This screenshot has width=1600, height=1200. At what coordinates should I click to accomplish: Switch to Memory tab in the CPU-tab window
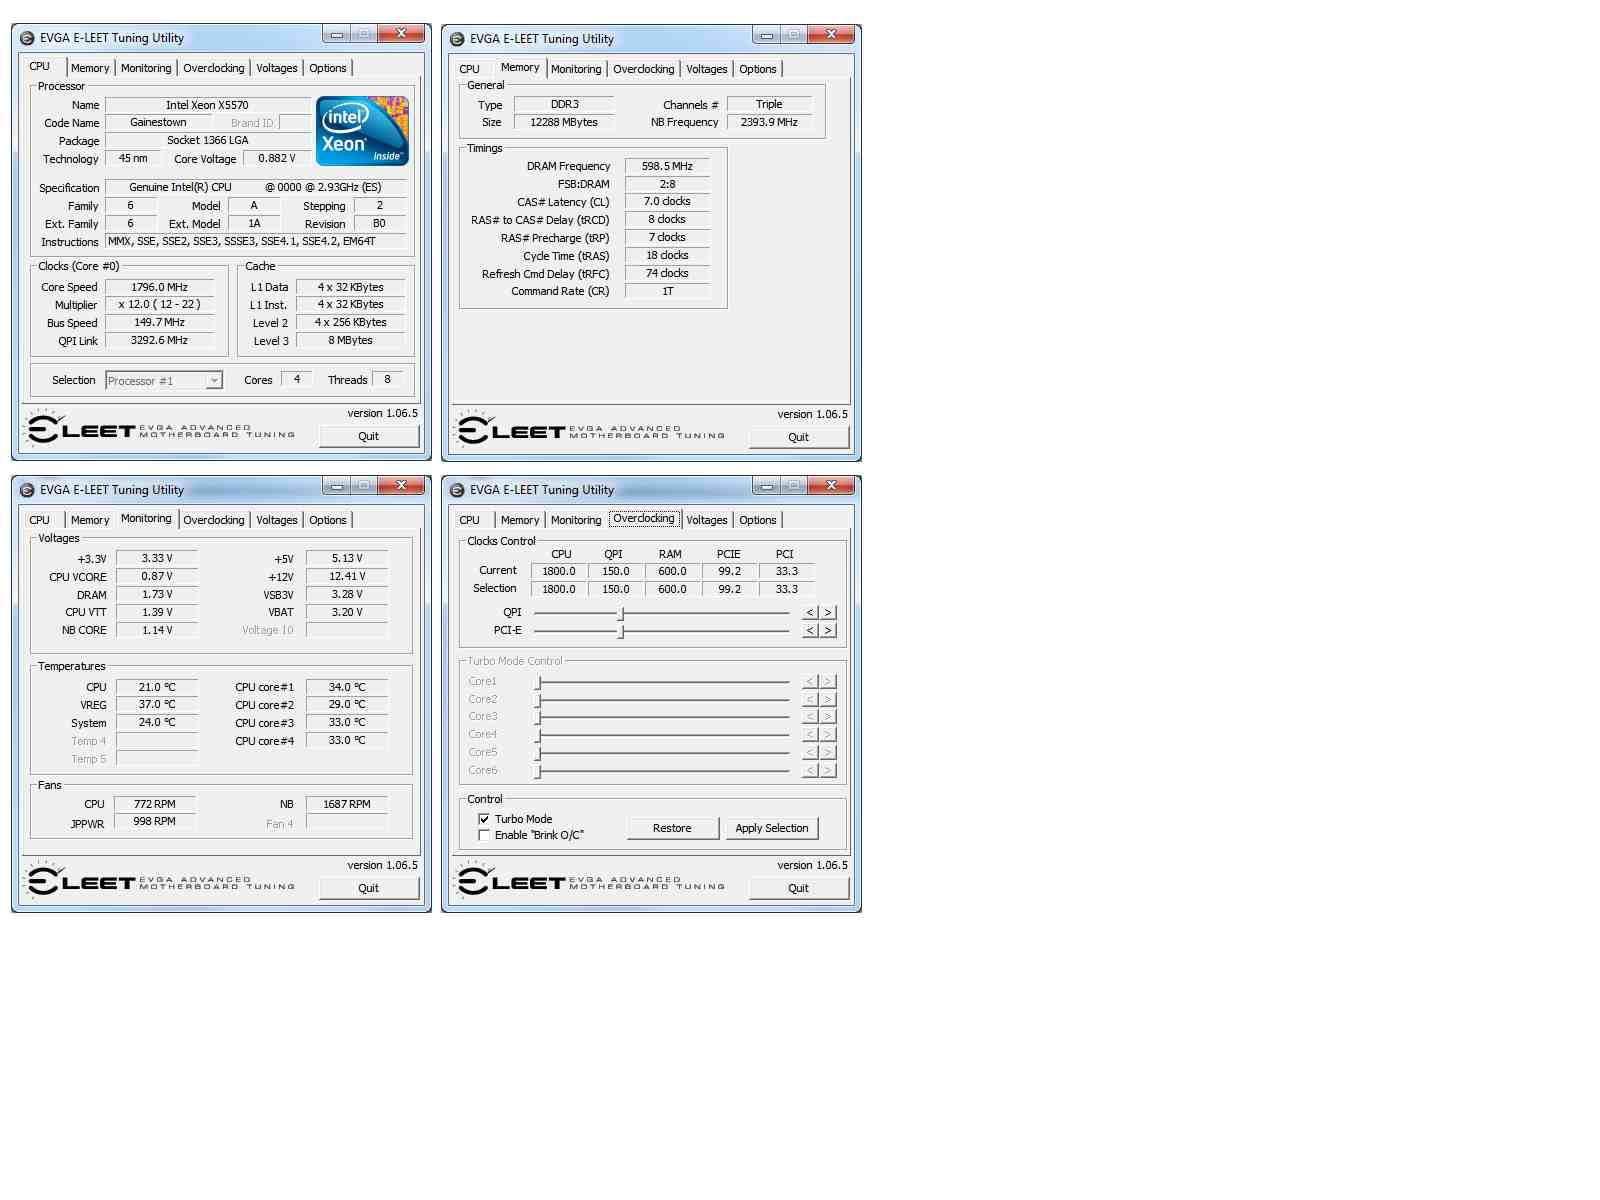point(90,69)
